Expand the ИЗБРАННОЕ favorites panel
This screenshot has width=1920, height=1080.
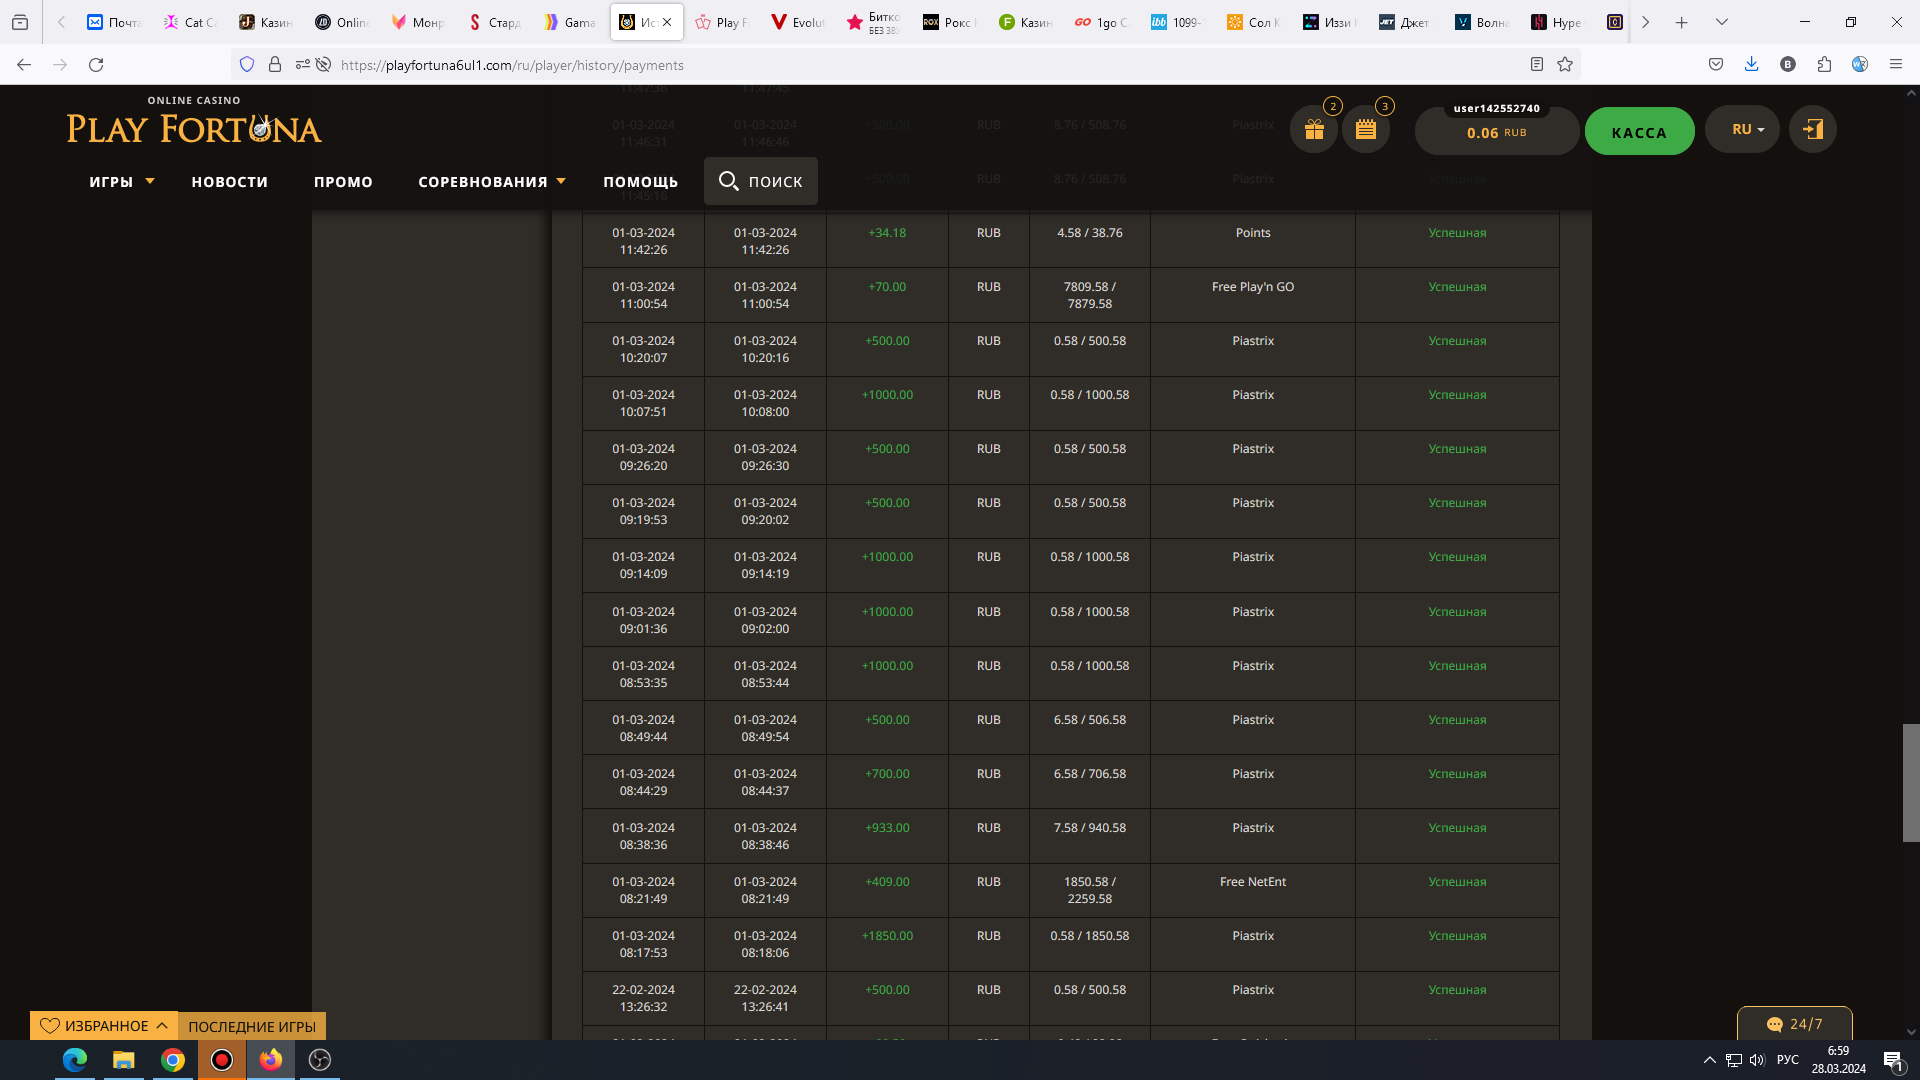(x=104, y=1026)
